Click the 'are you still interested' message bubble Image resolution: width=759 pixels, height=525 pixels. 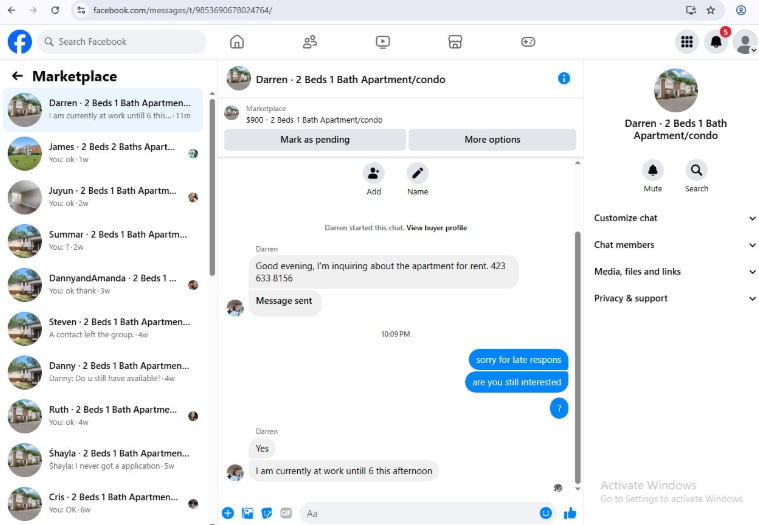pyautogui.click(x=516, y=382)
